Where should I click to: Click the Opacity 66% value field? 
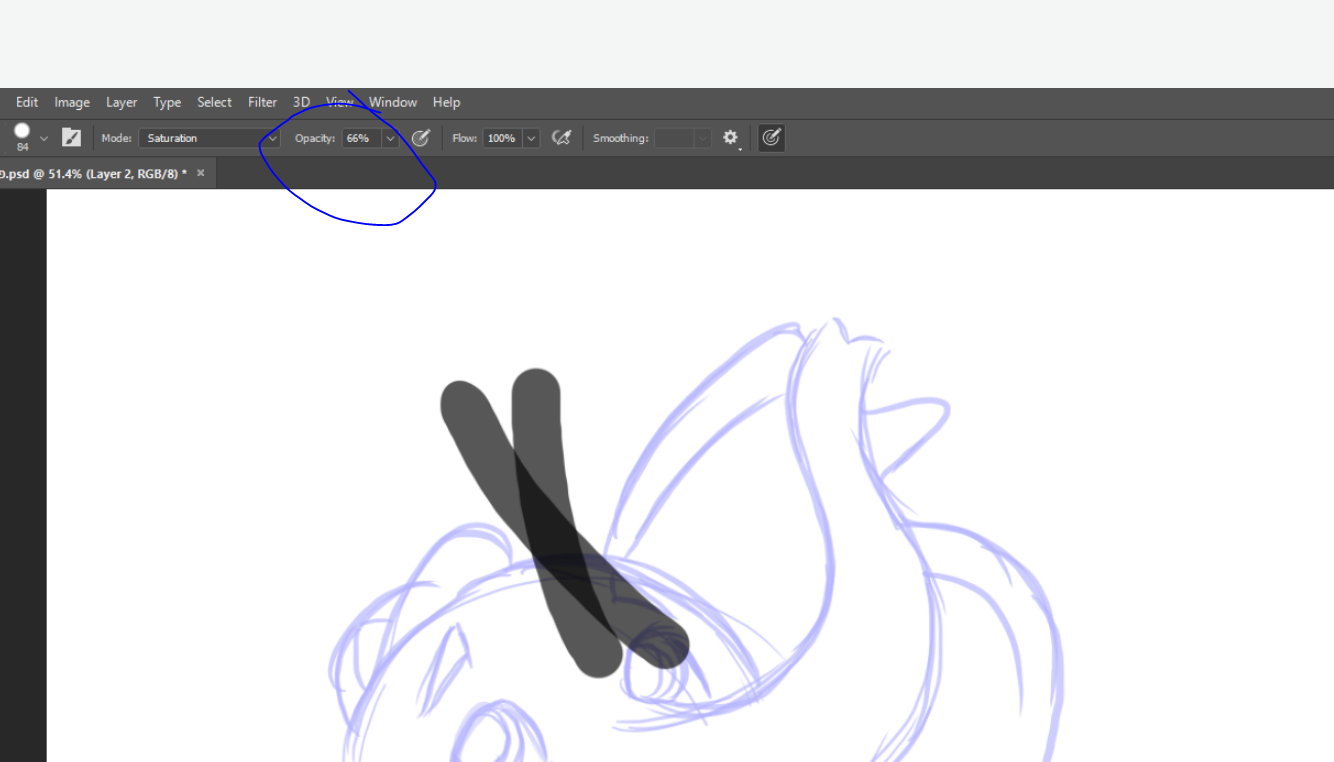[360, 138]
